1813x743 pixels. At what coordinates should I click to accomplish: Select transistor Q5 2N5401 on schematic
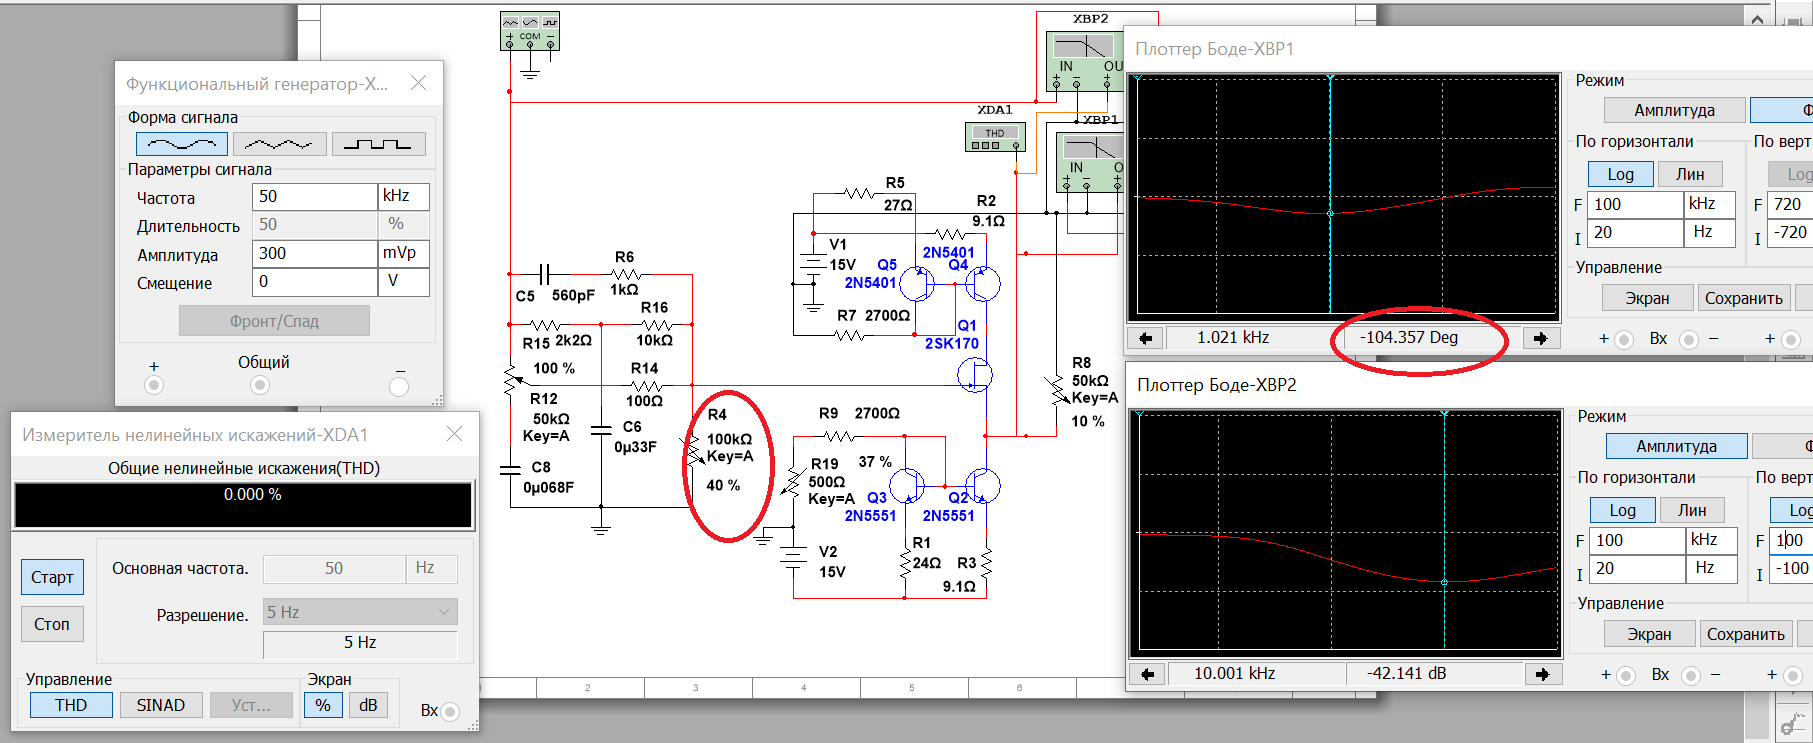pos(916,284)
